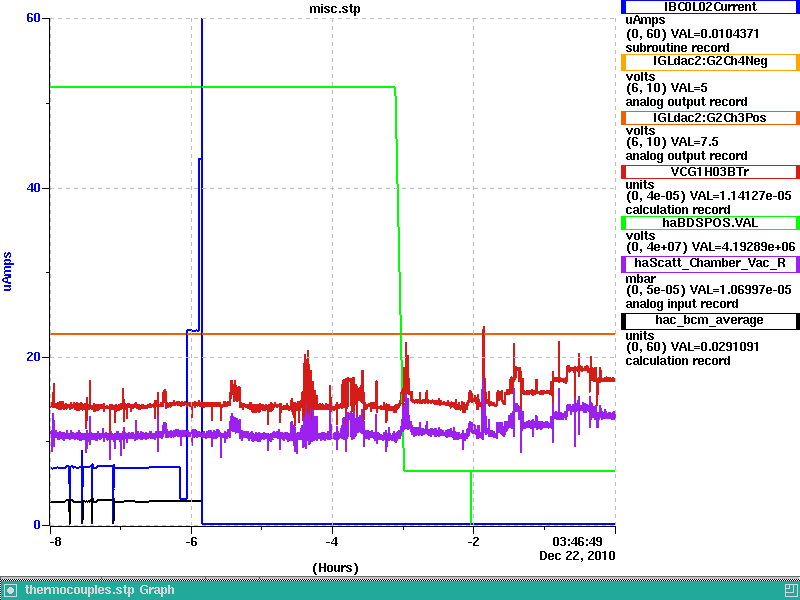Click the -4 hours X-axis label
The image size is (800, 600).
[x=332, y=541]
